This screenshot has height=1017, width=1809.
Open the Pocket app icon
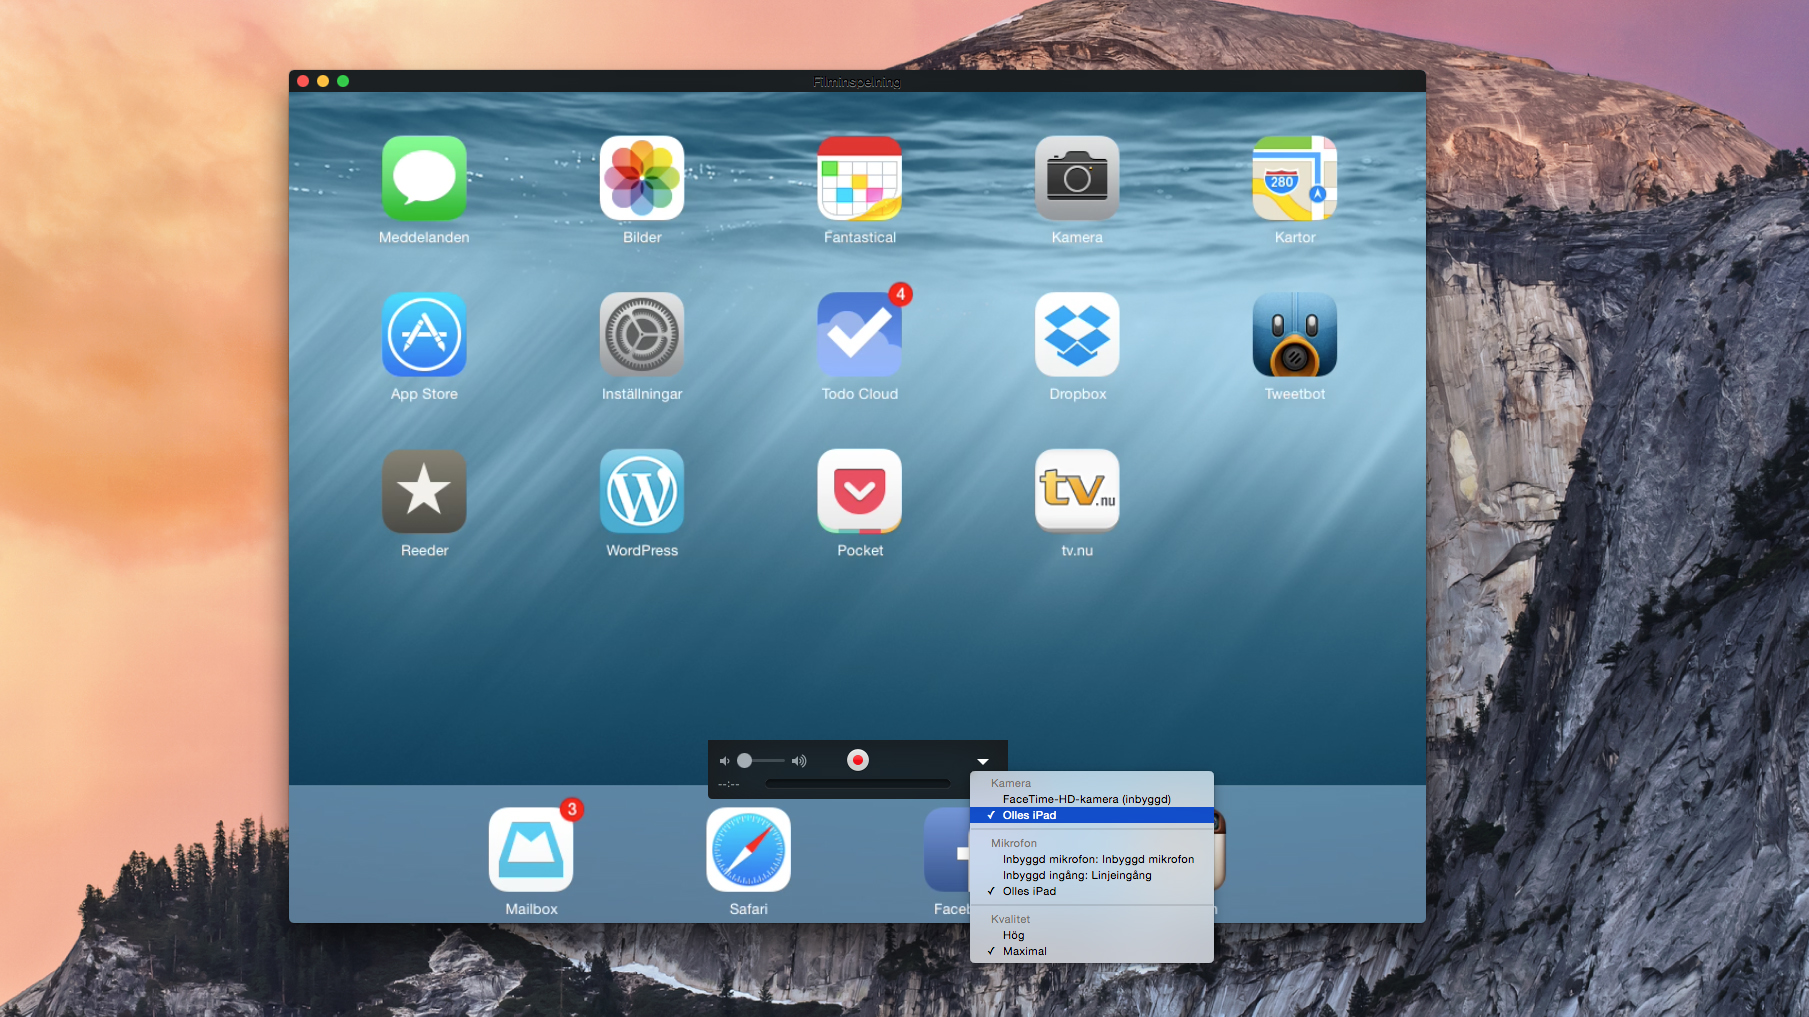[860, 491]
